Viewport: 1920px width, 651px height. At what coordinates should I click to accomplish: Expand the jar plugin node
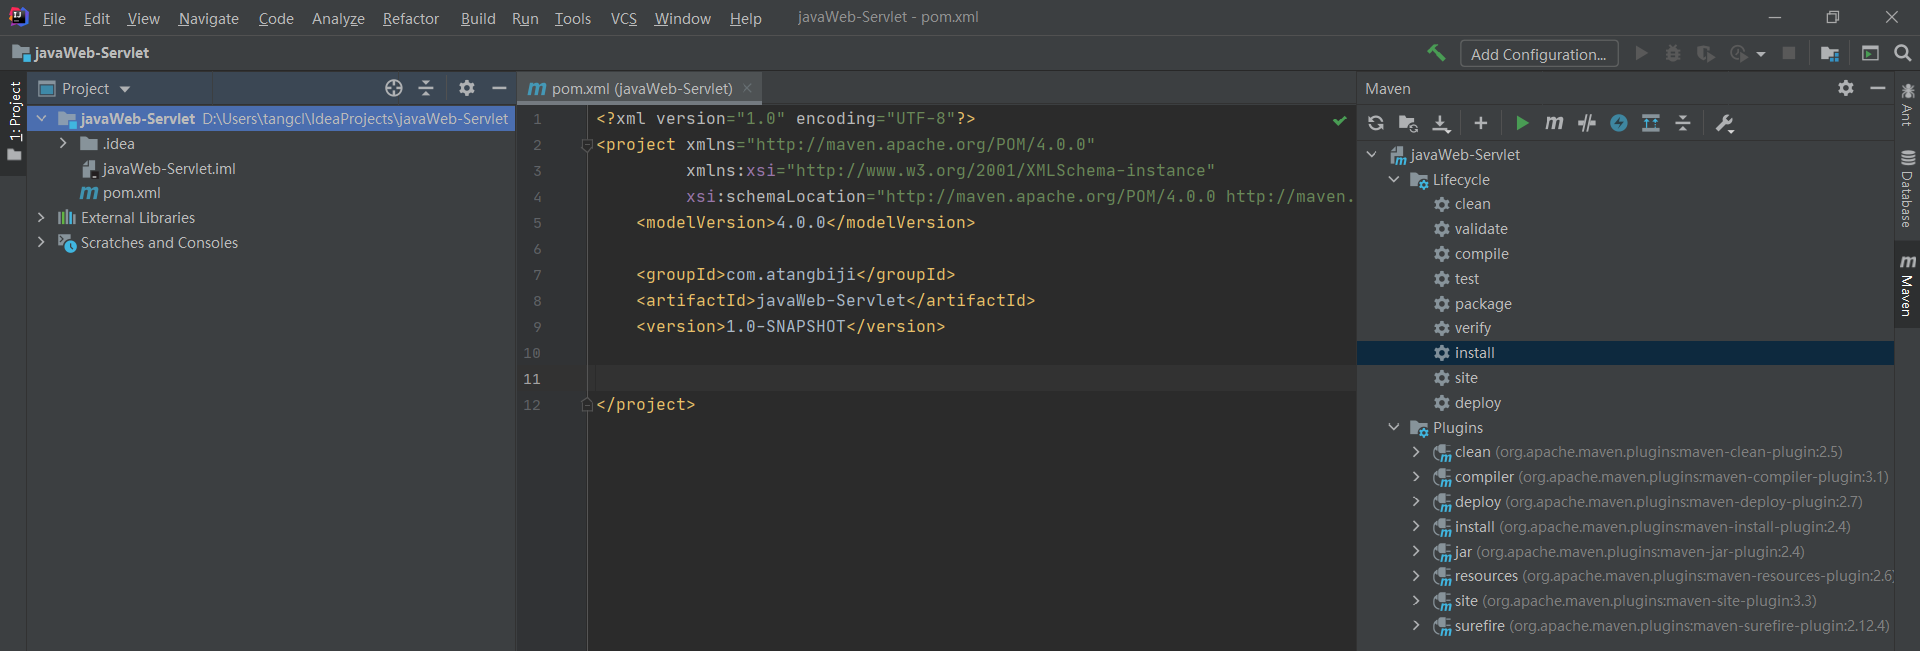point(1416,552)
